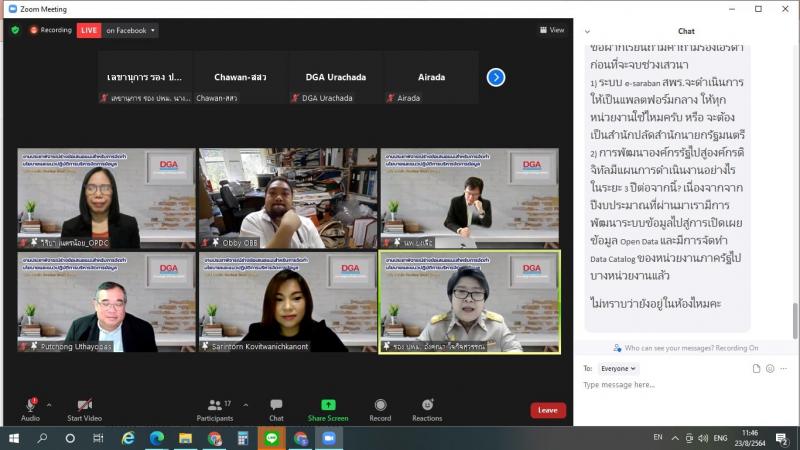Change layout with the View button
Viewport: 800px width, 450px height.
click(x=552, y=30)
